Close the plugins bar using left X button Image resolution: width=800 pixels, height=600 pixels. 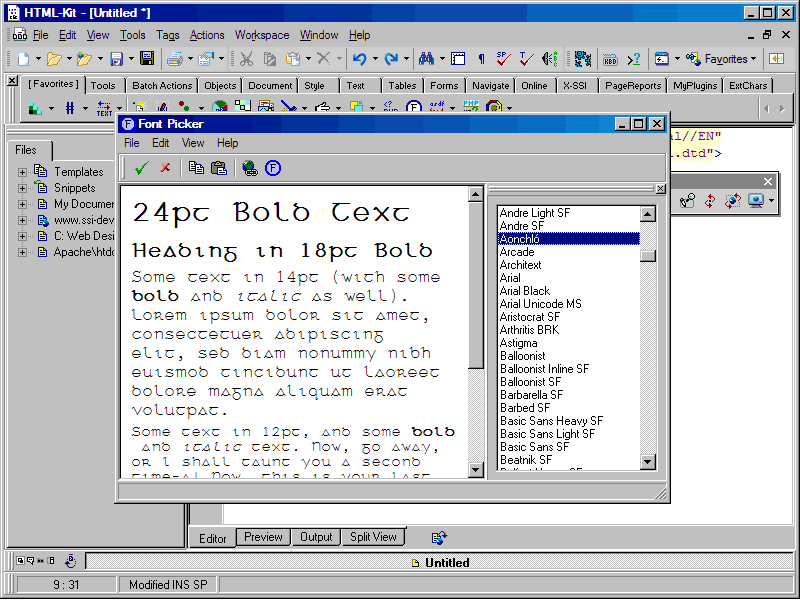coord(13,81)
